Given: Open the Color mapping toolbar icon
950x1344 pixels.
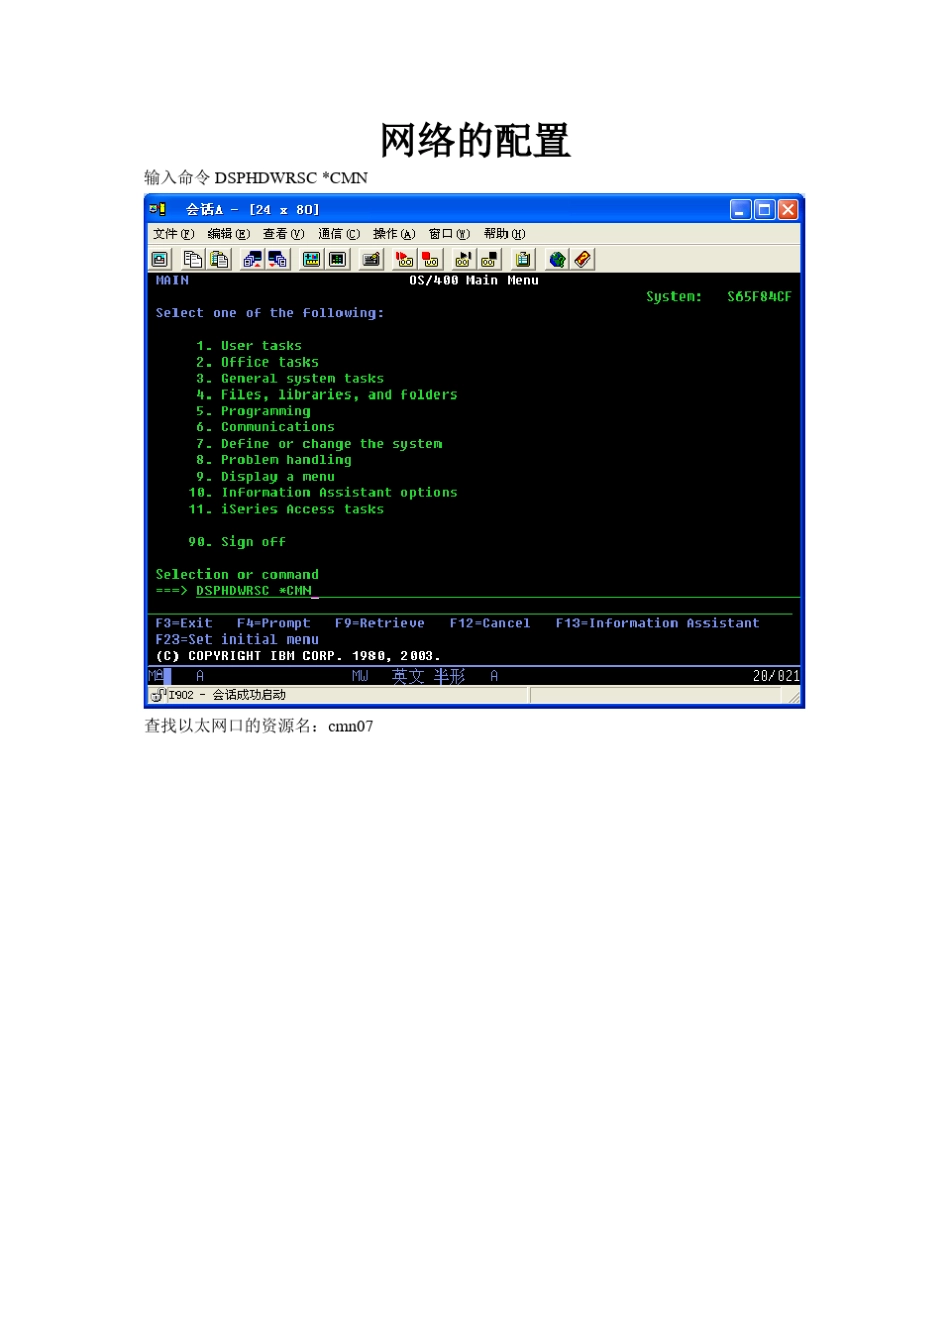Looking at the screenshot, I should [x=337, y=259].
